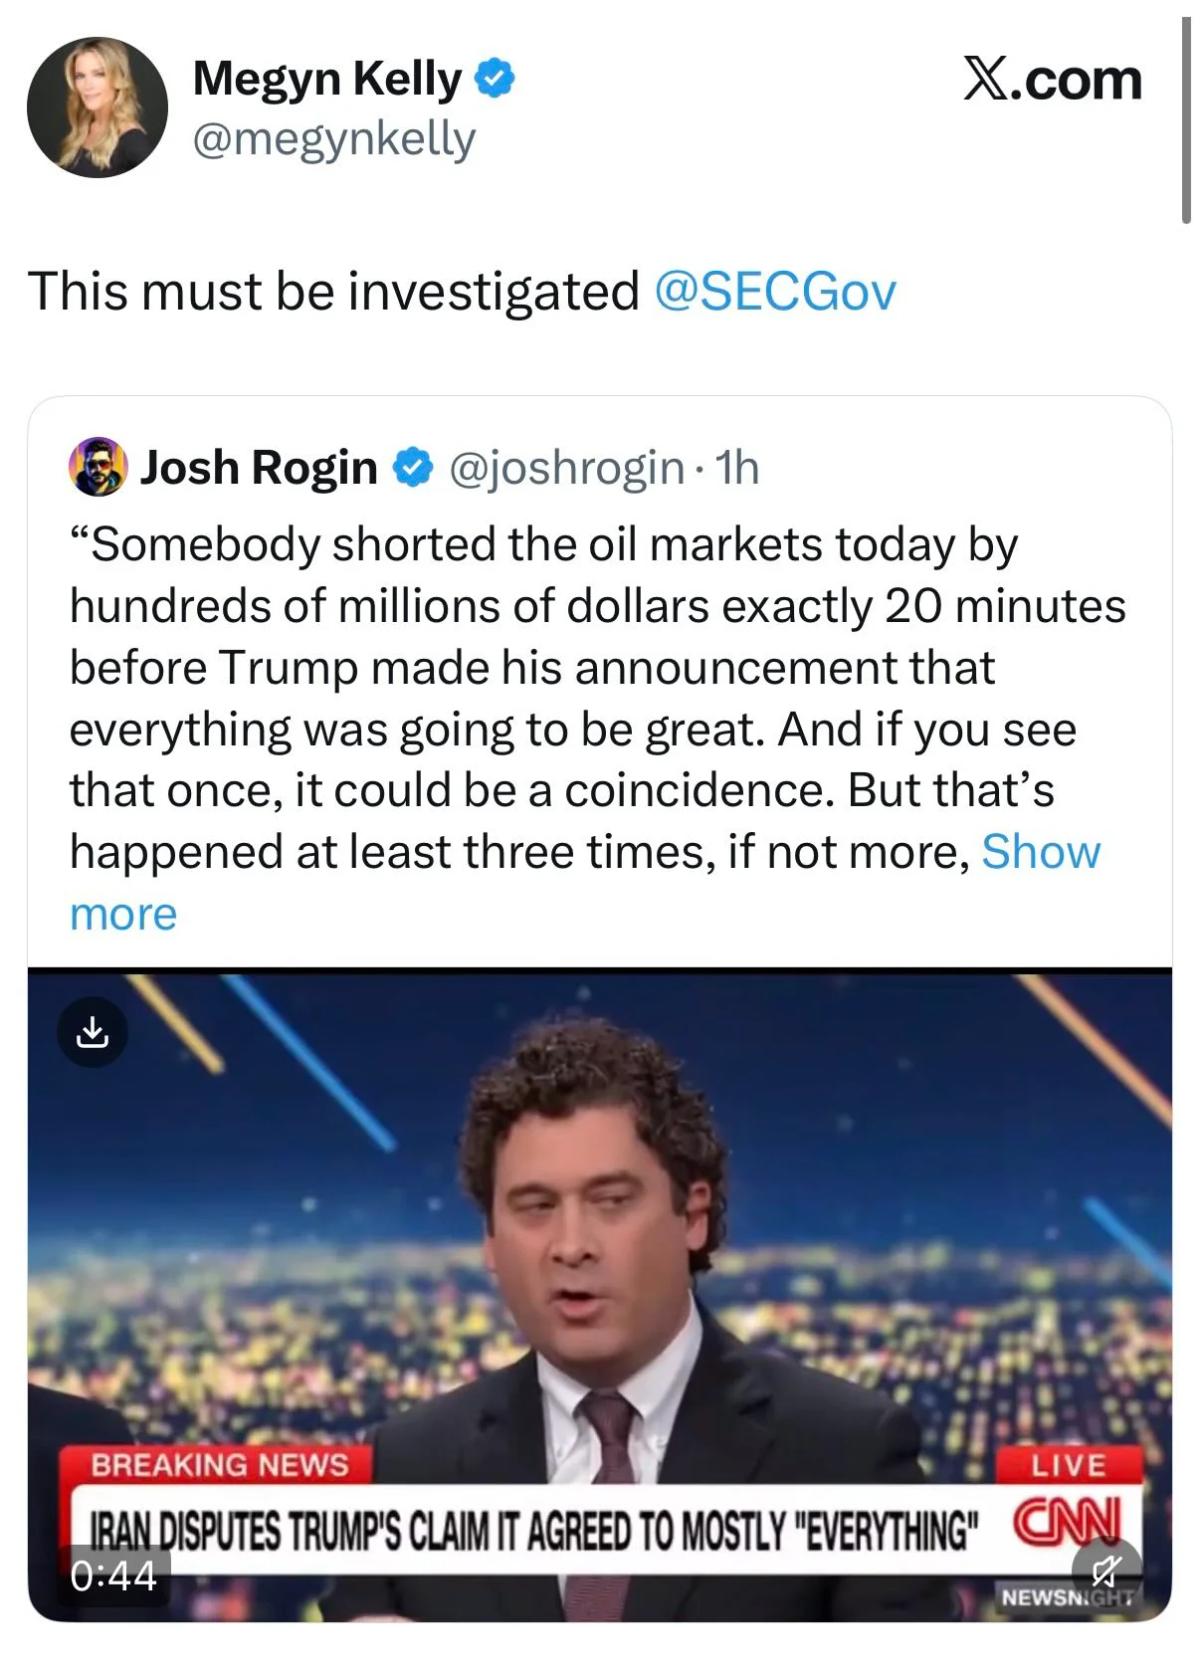Open the @joshrogin handle
The width and height of the screenshot is (1200, 1676).
tap(567, 467)
